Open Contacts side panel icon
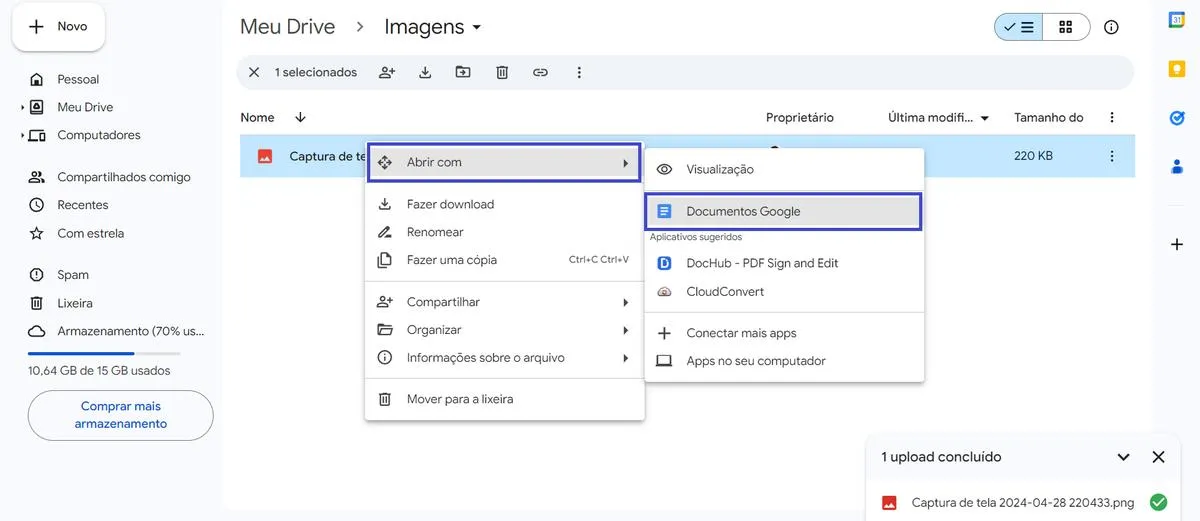 (x=1177, y=165)
